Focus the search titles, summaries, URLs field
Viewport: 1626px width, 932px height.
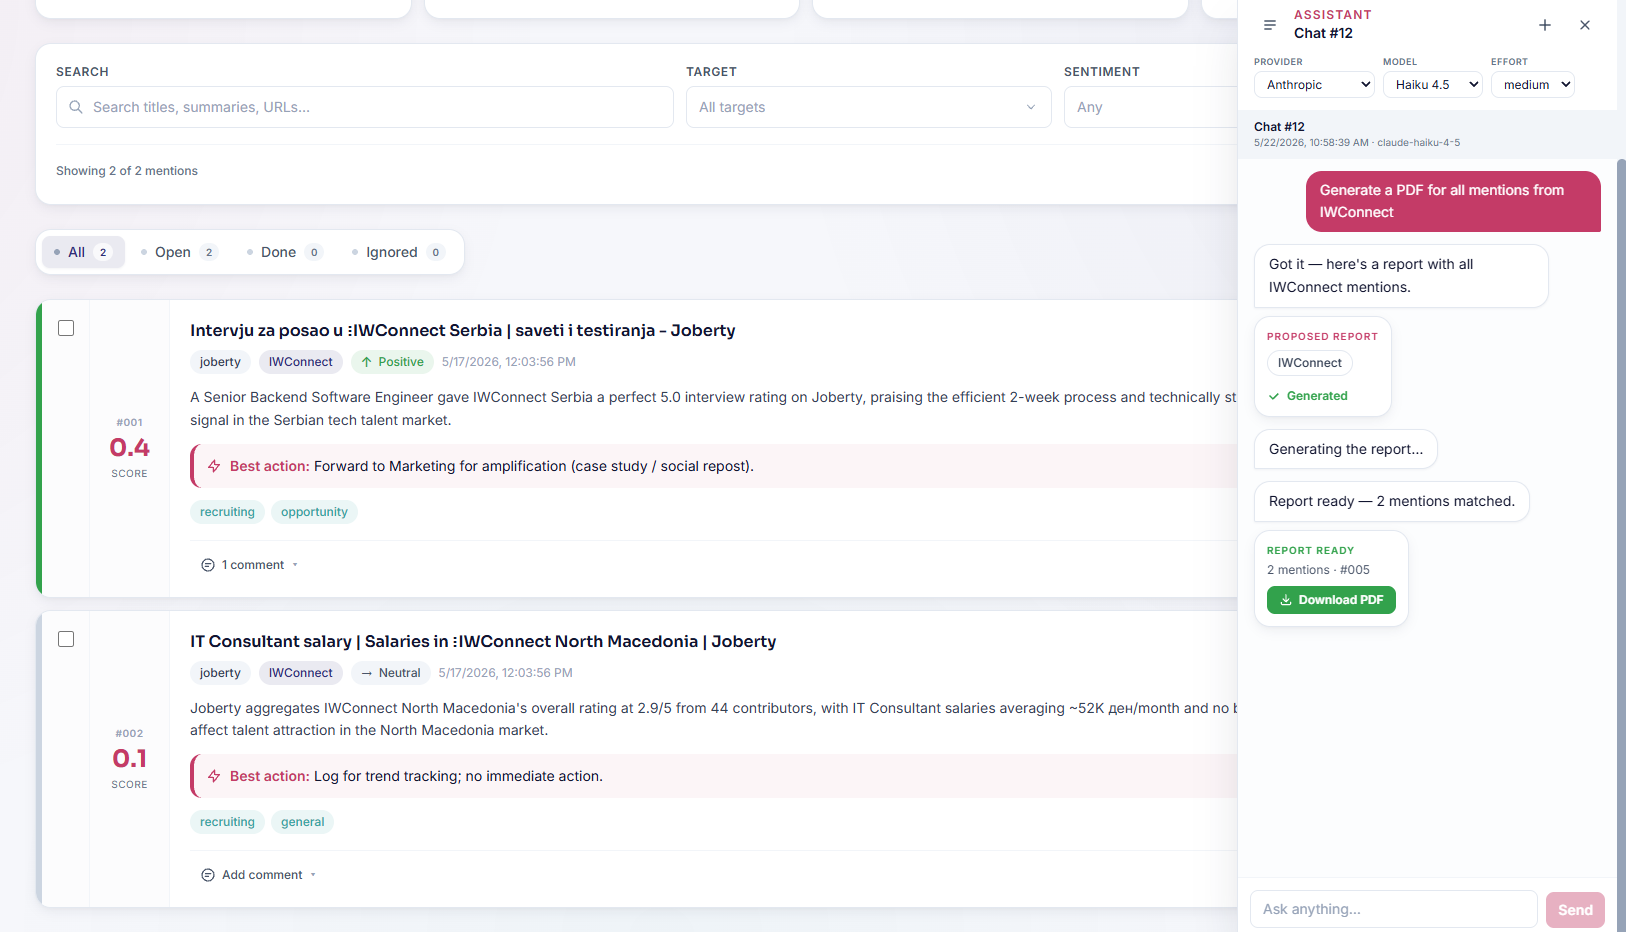pyautogui.click(x=365, y=107)
